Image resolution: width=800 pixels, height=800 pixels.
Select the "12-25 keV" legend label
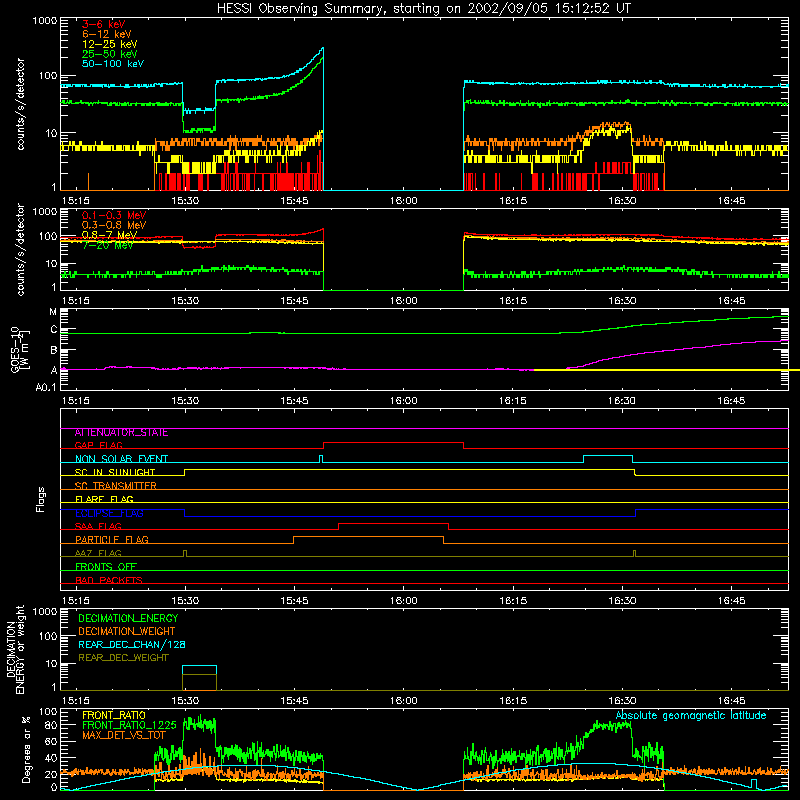pyautogui.click(x=110, y=44)
